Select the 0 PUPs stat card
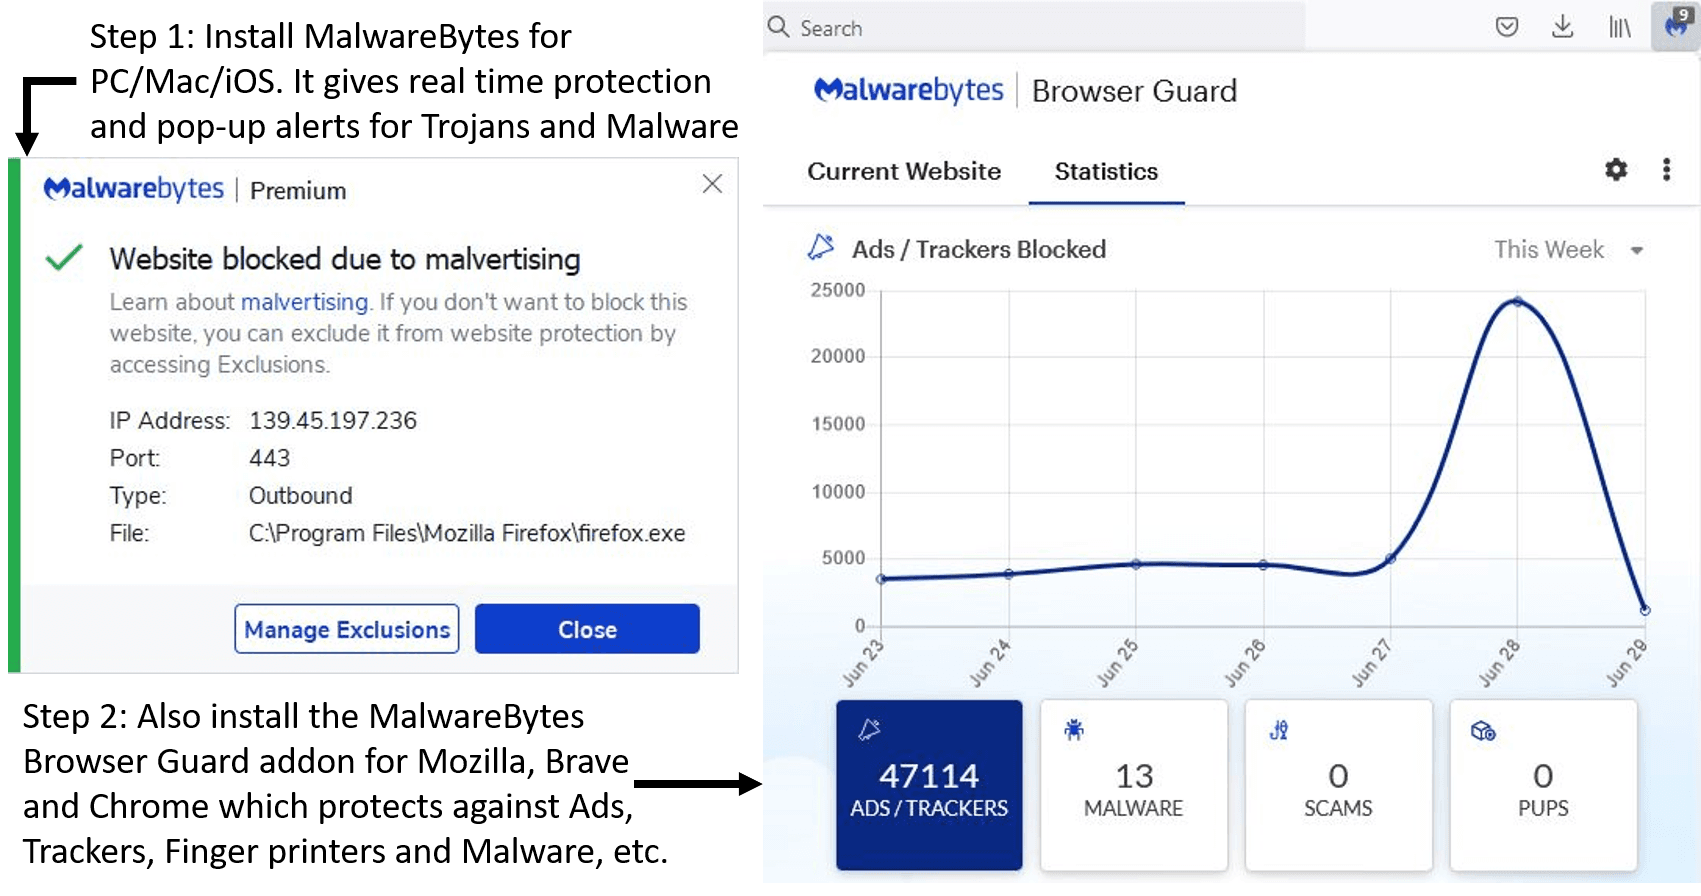Viewport: 1701px width, 896px height. tap(1543, 784)
